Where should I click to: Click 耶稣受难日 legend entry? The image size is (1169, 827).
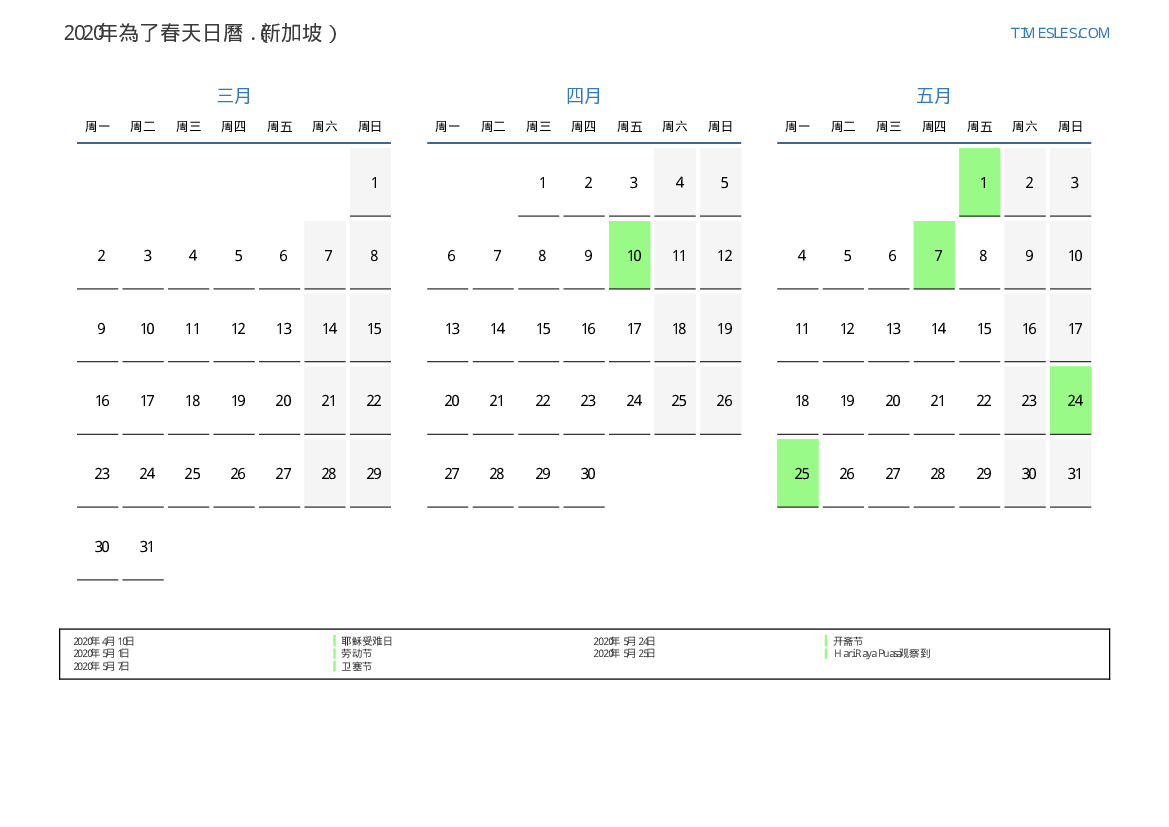[366, 641]
